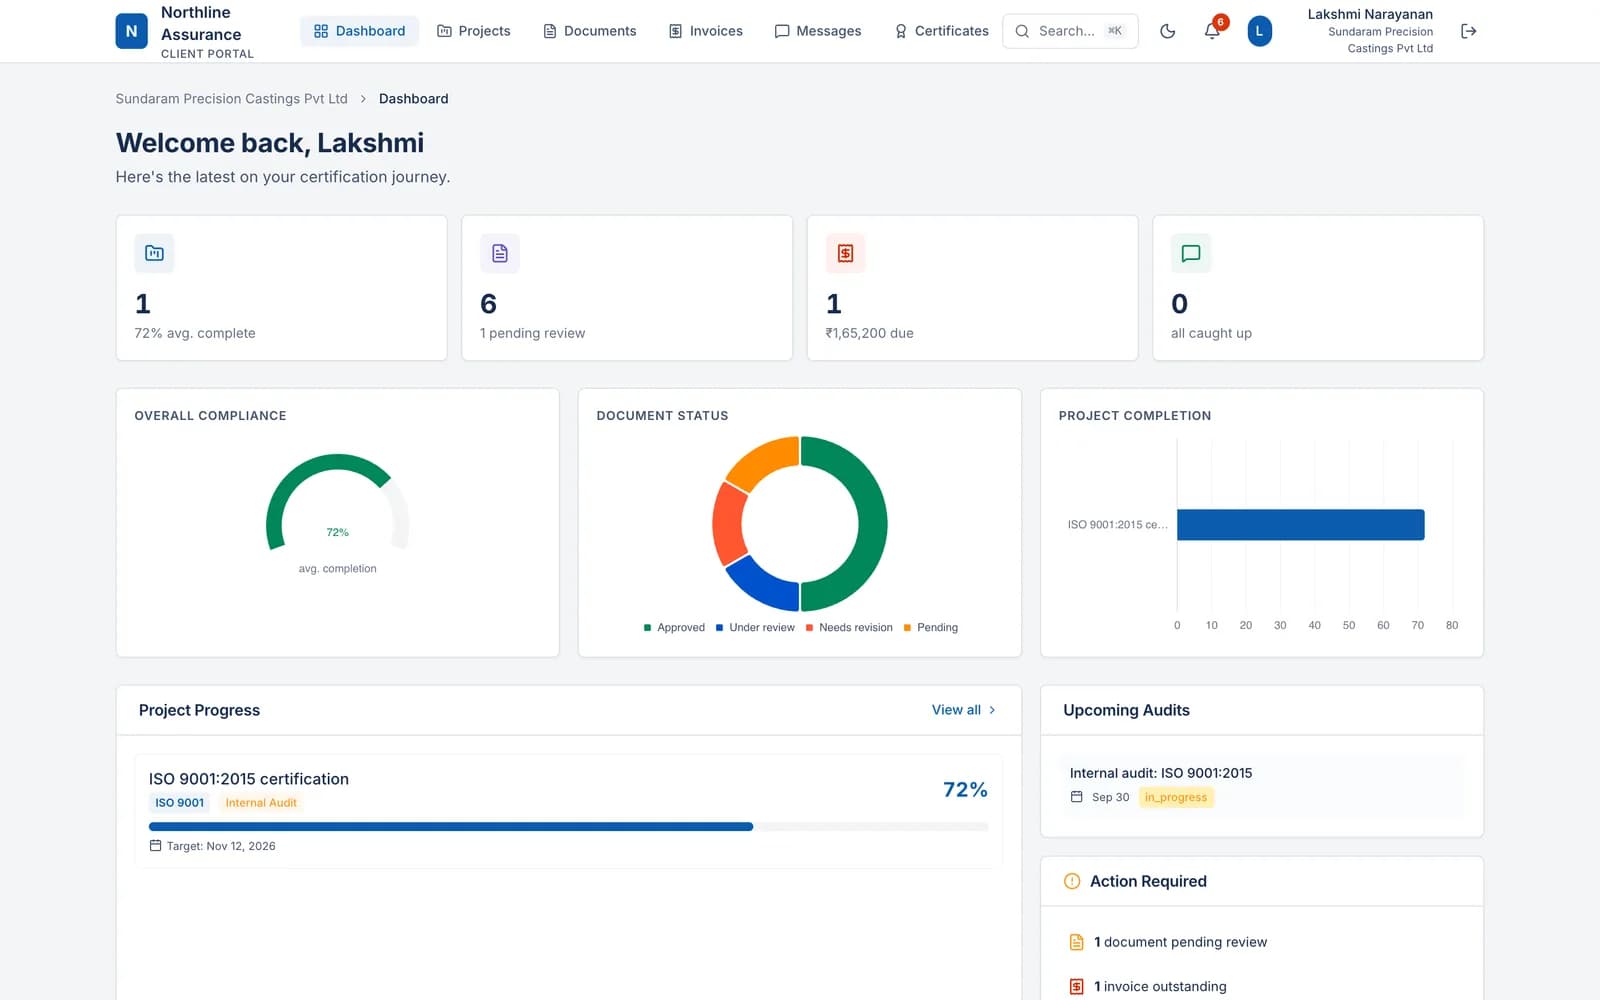Click the Northline Assurance N logo
Screen dimensions: 1600x1000
click(x=131, y=31)
